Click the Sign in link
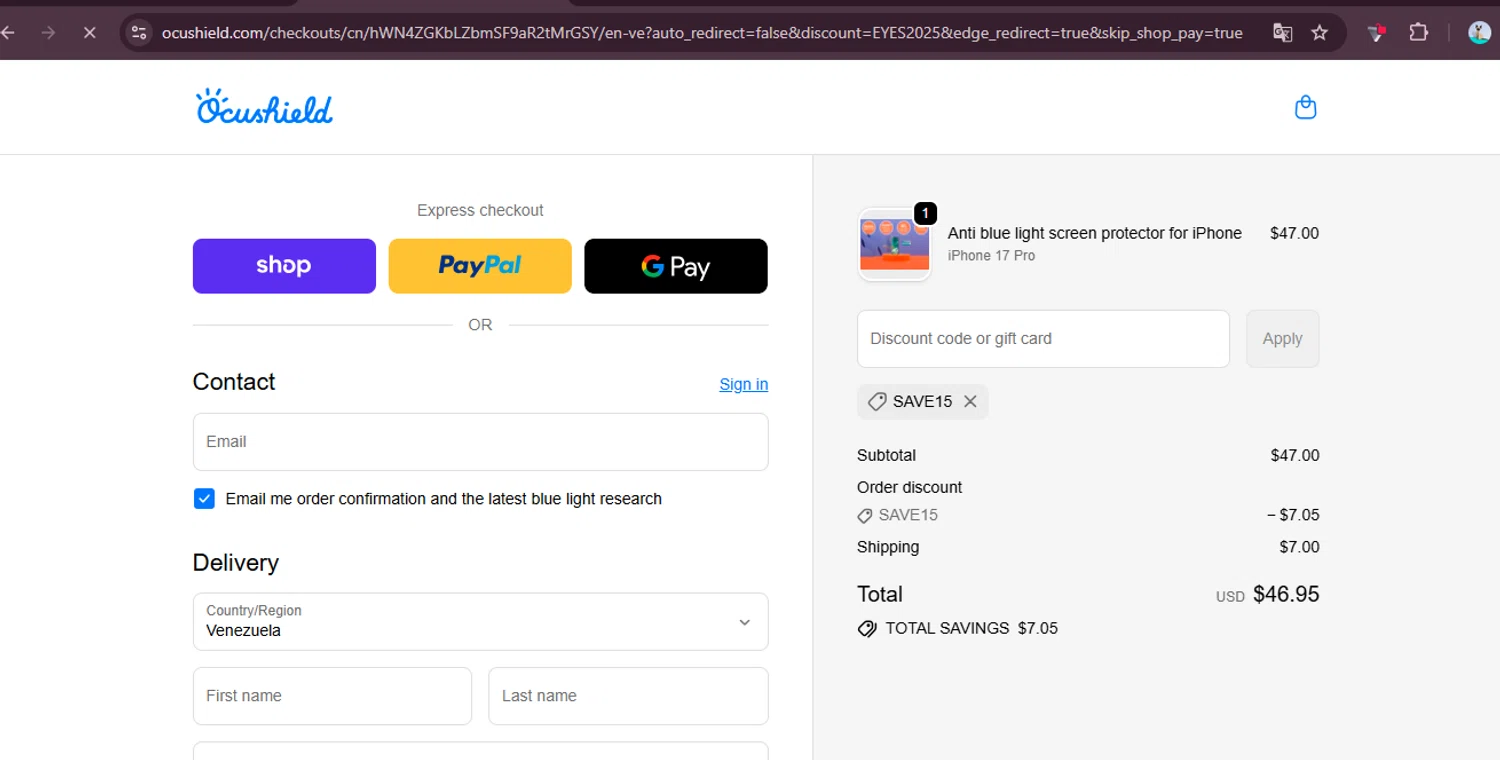The height and width of the screenshot is (760, 1500). coord(744,384)
